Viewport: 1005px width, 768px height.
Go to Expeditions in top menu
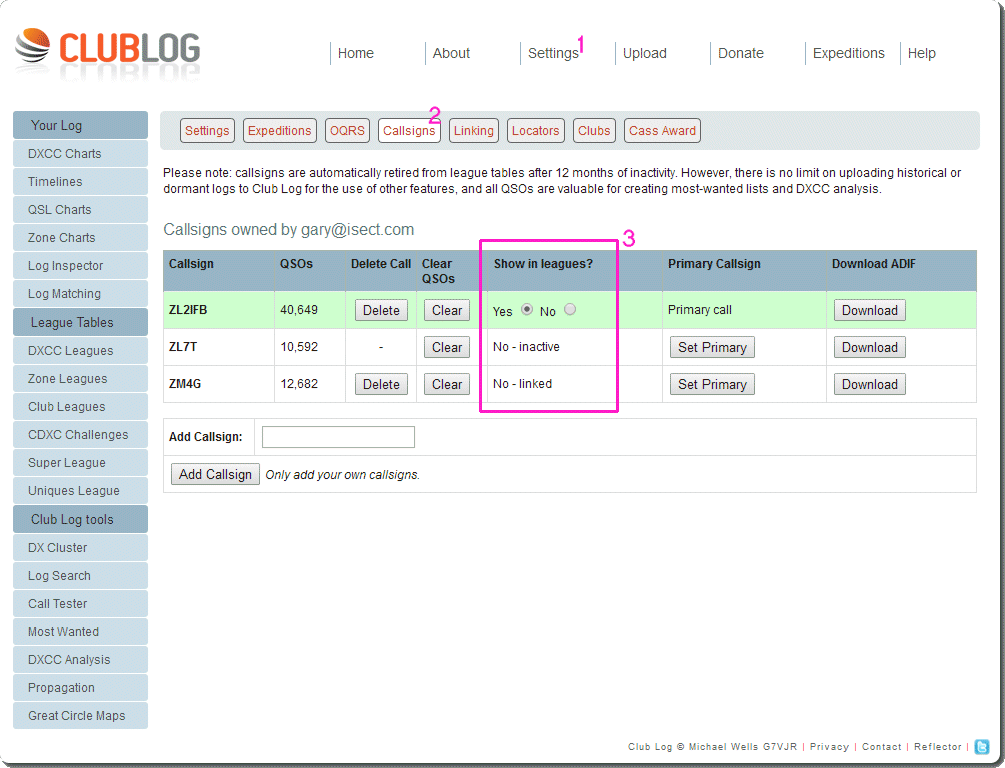click(848, 54)
